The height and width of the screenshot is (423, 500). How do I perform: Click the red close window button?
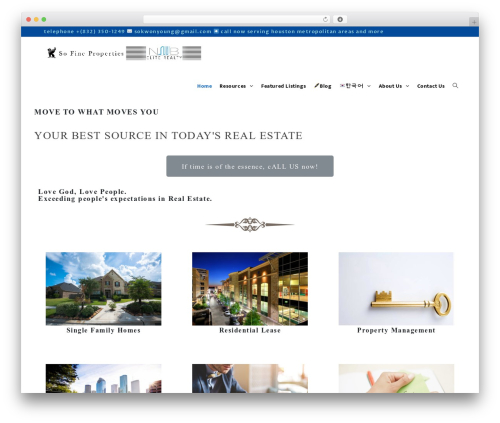point(29,20)
